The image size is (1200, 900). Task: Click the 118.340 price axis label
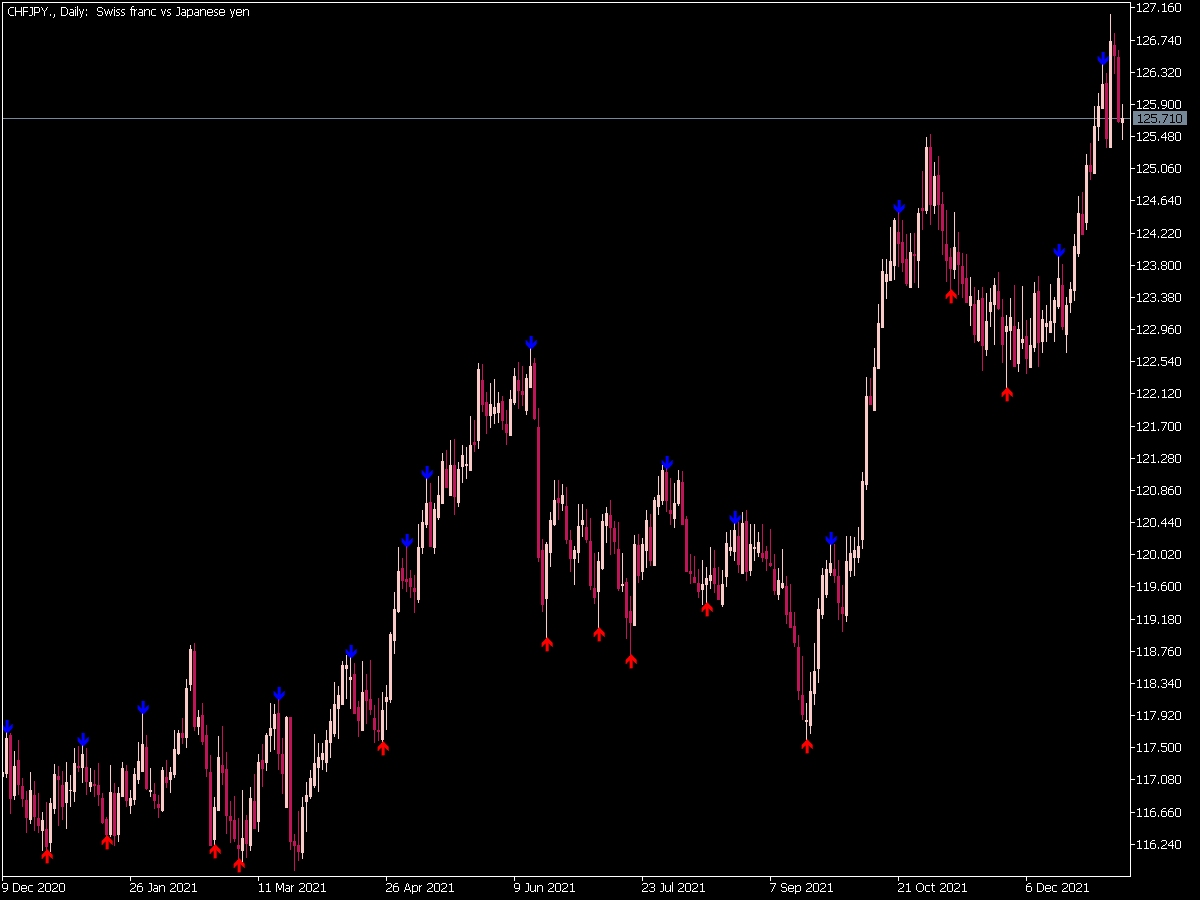(x=1160, y=683)
